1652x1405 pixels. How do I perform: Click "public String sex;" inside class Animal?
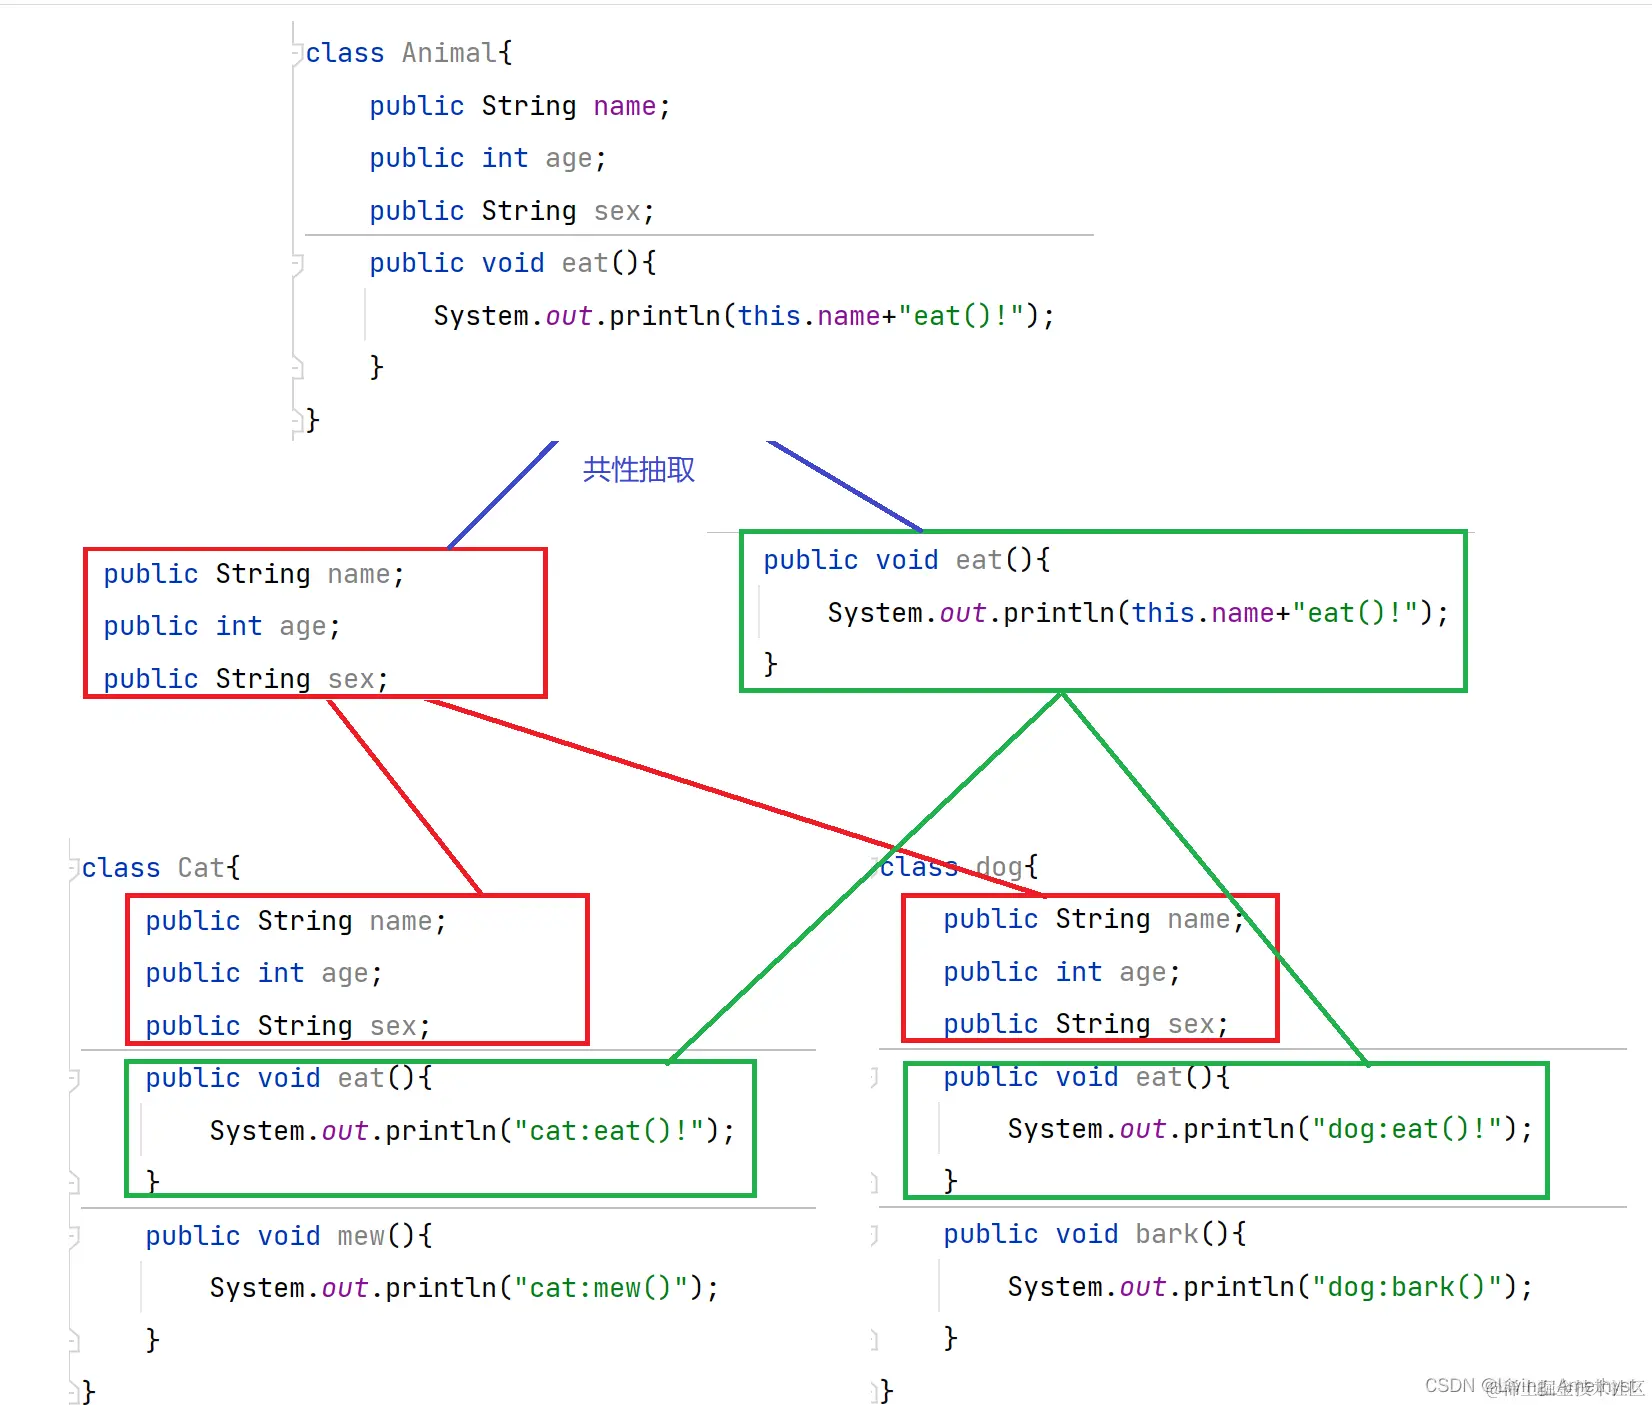pos(512,211)
